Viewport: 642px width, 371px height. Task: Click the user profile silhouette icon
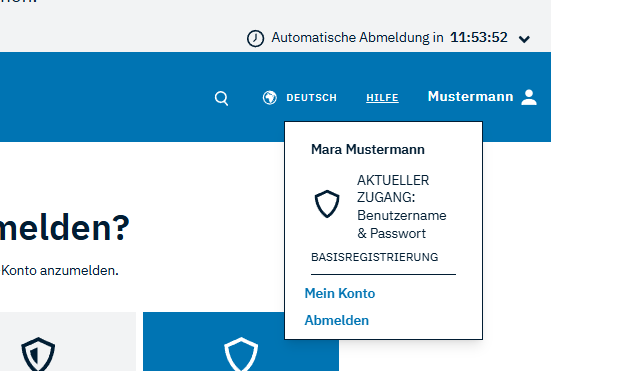(x=529, y=97)
